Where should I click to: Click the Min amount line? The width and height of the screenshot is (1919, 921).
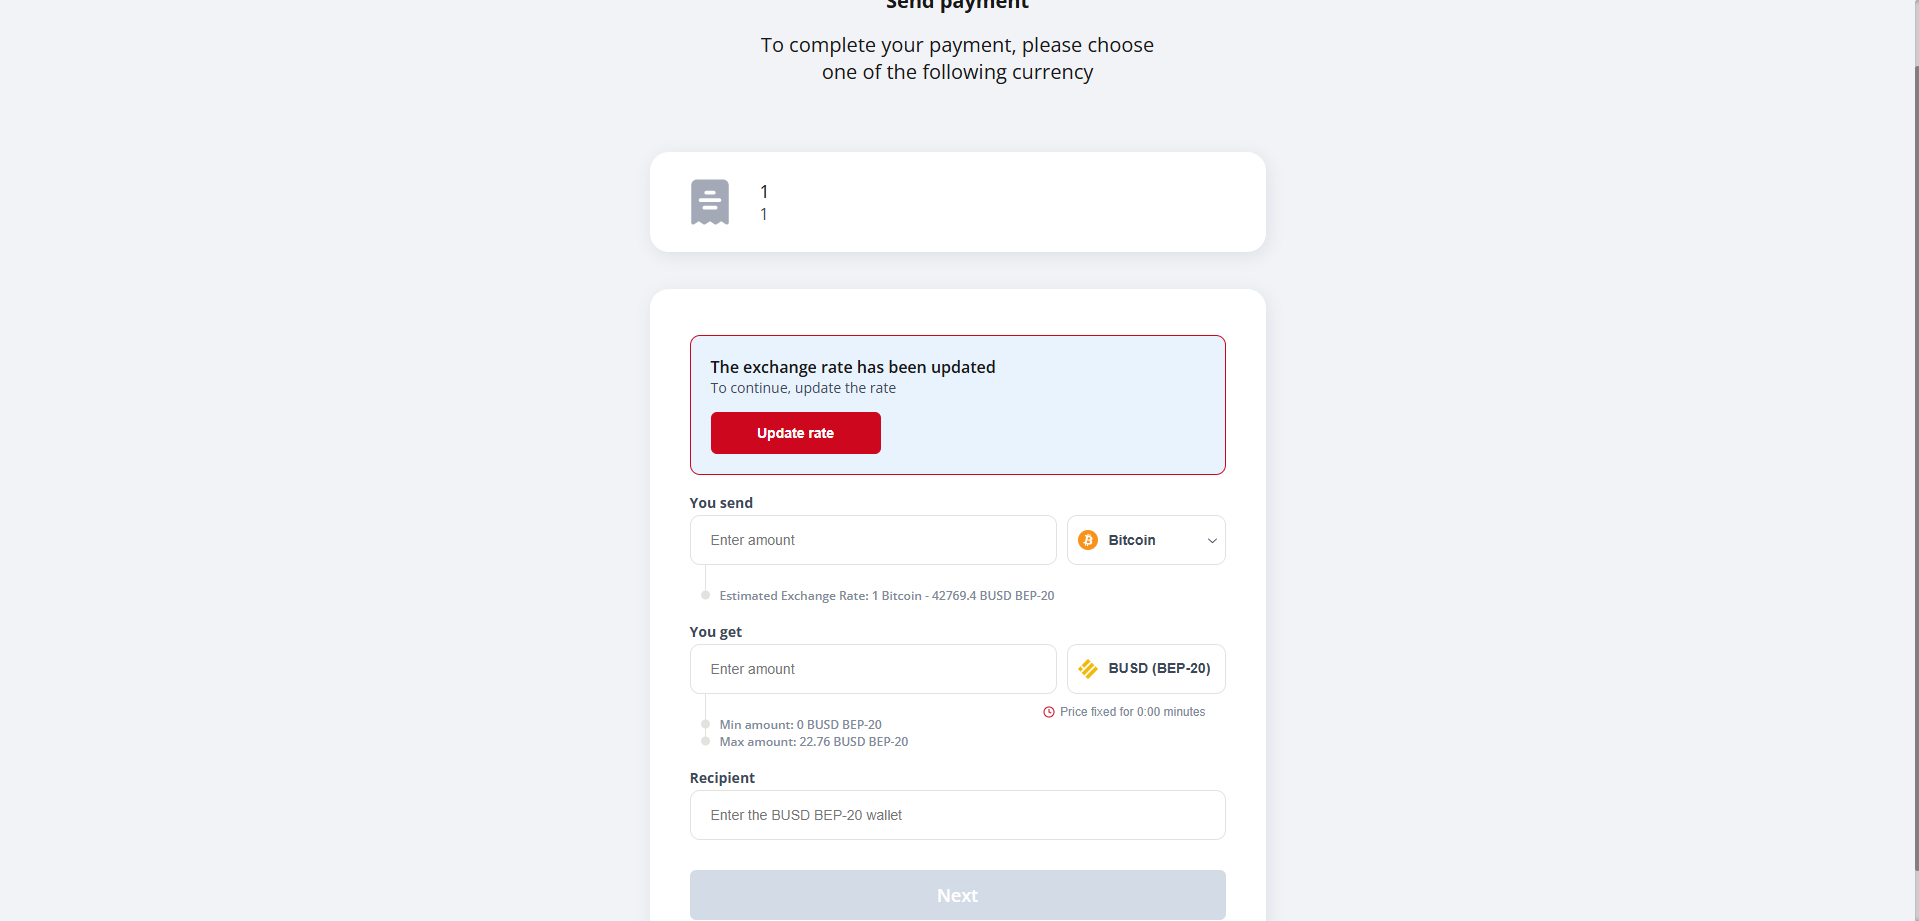tap(800, 725)
